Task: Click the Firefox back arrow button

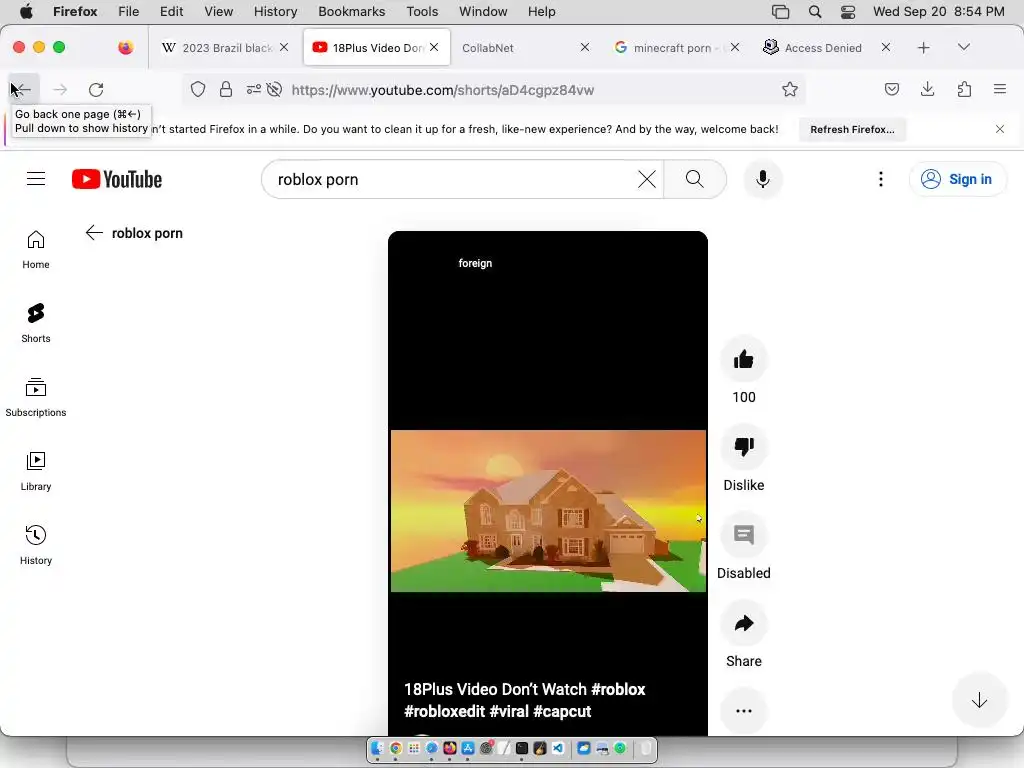Action: 22,89
